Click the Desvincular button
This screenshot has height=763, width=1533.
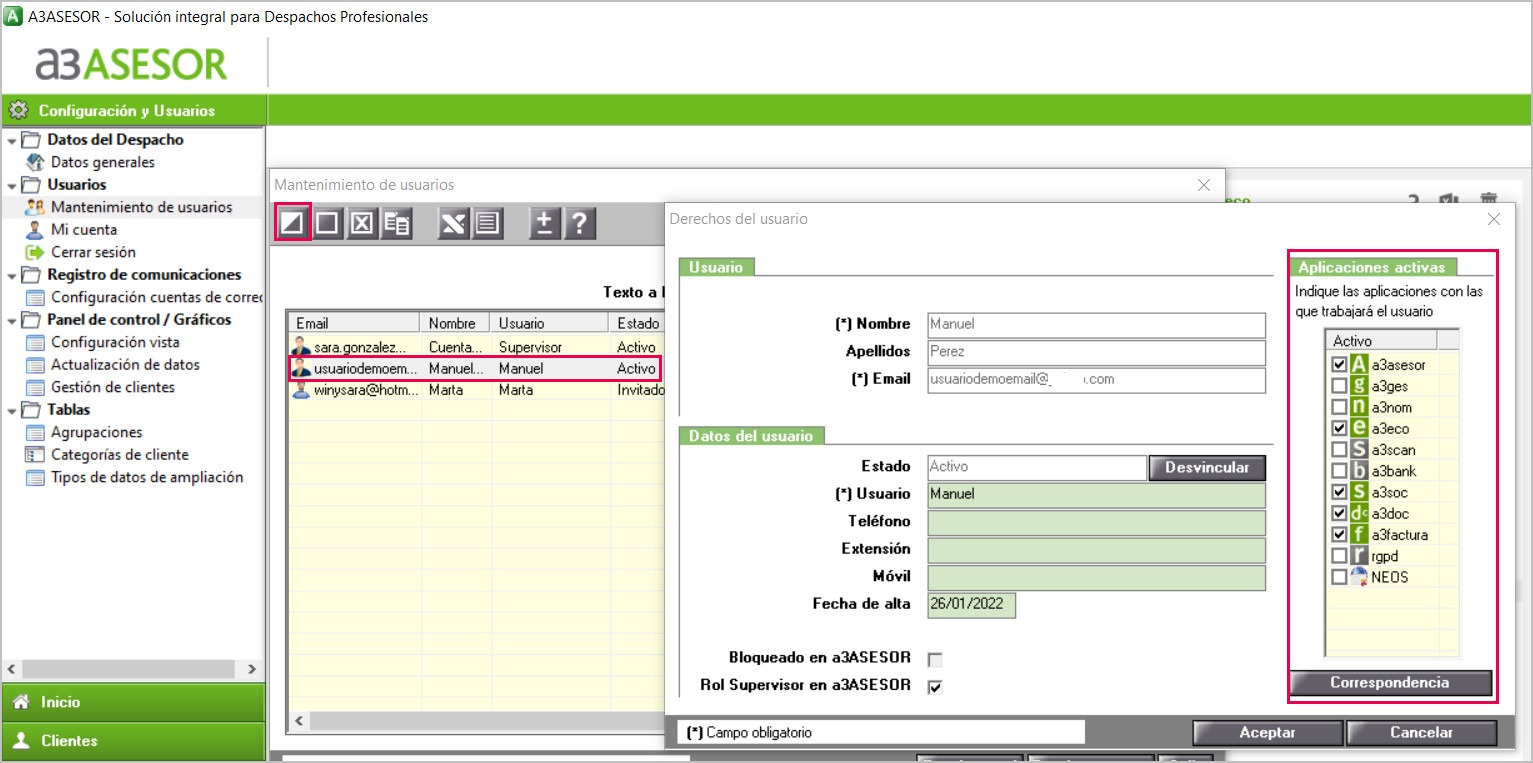point(1206,468)
